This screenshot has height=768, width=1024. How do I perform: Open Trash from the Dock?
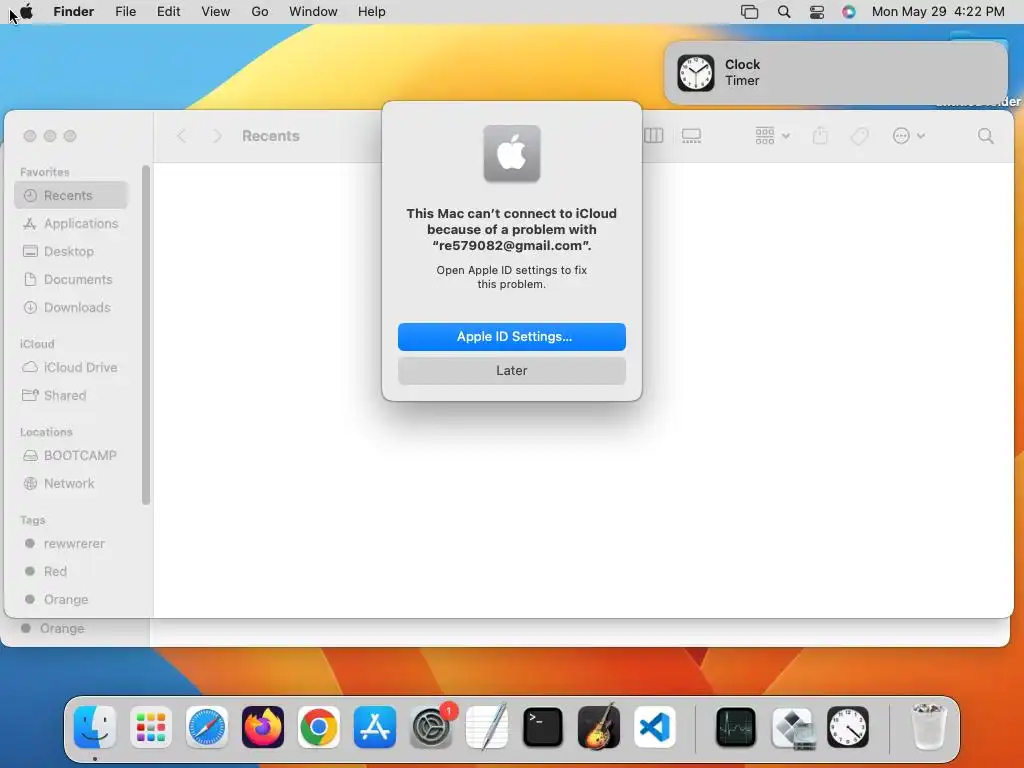(x=929, y=727)
